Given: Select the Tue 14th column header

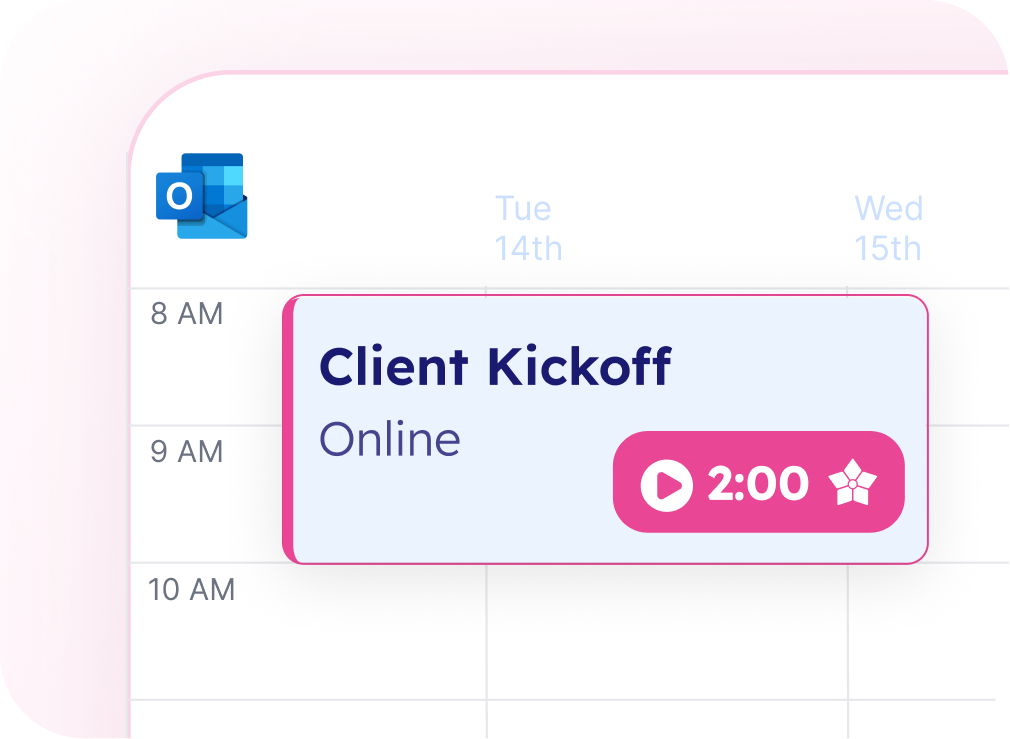Looking at the screenshot, I should pyautogui.click(x=528, y=228).
